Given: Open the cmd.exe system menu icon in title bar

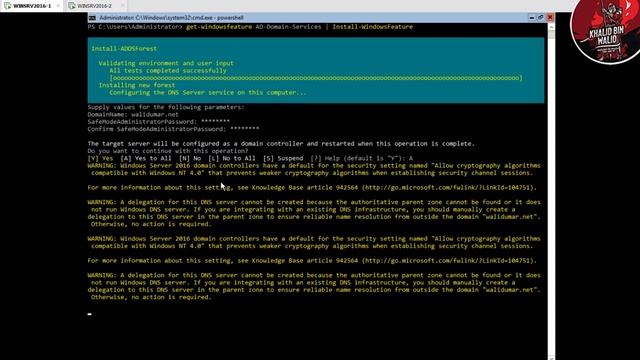Looking at the screenshot, I should click(92, 18).
